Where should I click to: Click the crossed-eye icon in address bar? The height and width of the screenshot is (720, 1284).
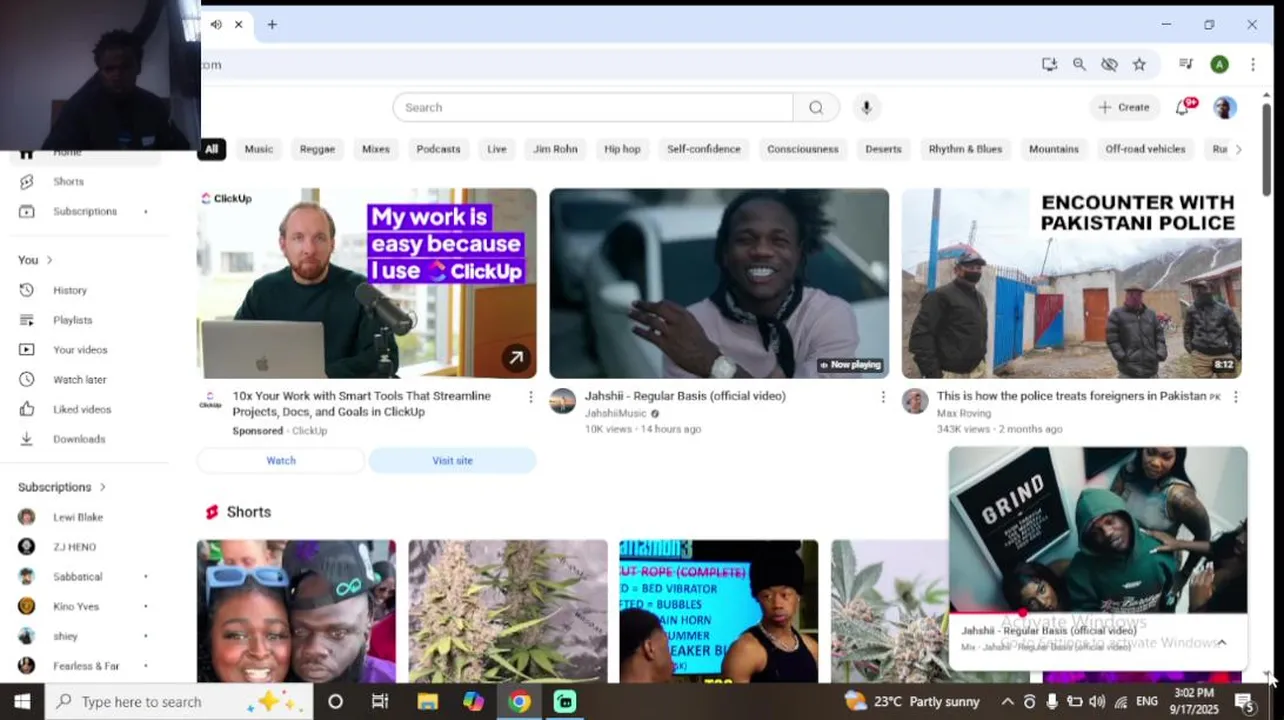click(x=1109, y=64)
